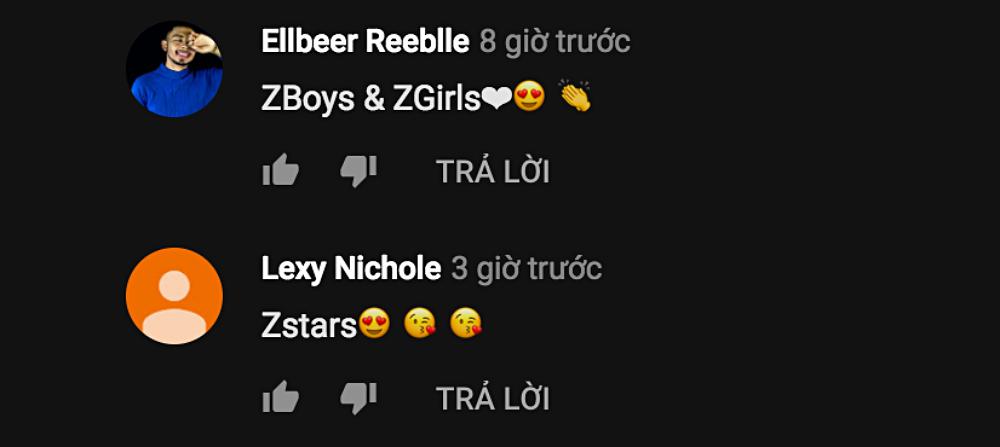
Task: Click TRẢ LỜI under Ellbeer Reeblle's comment
Action: click(492, 172)
